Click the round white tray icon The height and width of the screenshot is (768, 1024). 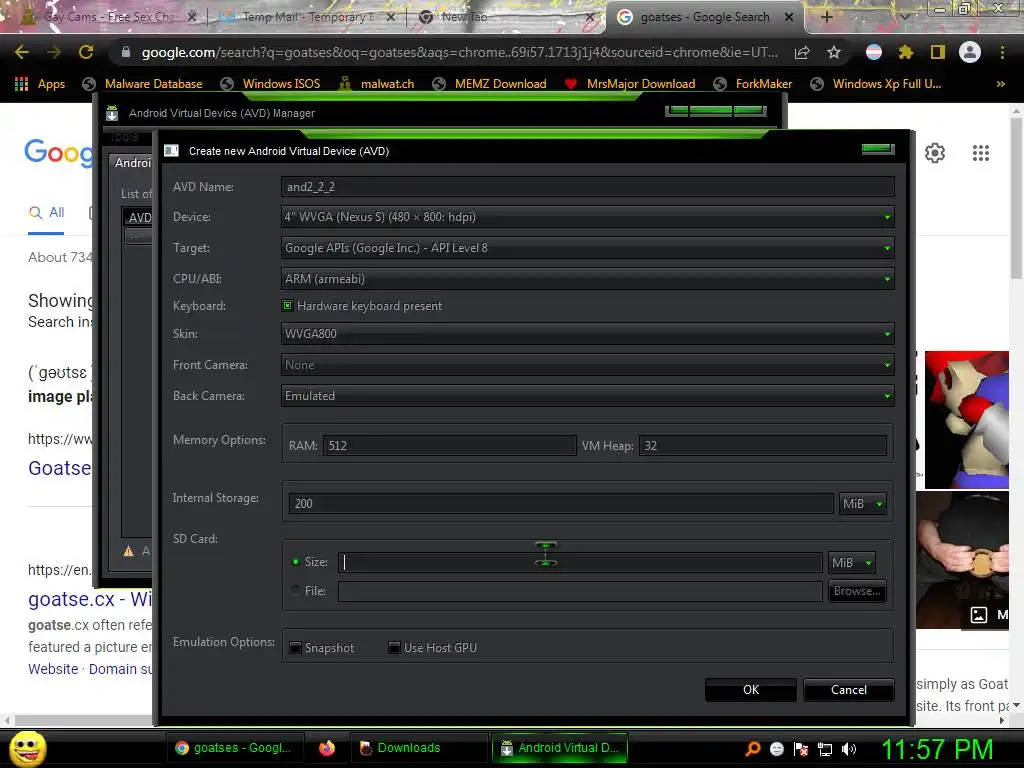(776, 749)
